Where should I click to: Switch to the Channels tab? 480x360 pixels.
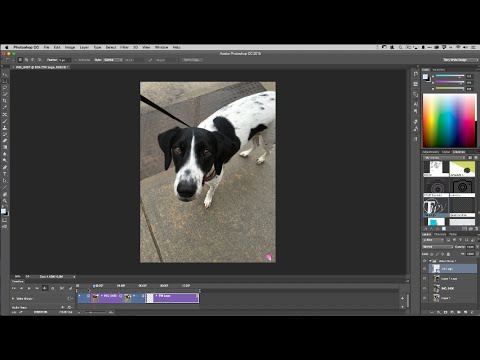click(440, 234)
